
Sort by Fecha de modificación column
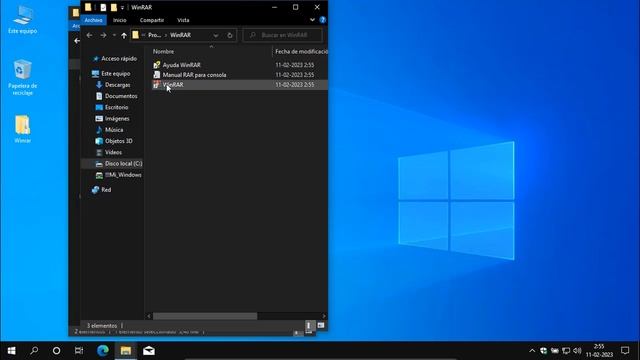[x=301, y=51]
